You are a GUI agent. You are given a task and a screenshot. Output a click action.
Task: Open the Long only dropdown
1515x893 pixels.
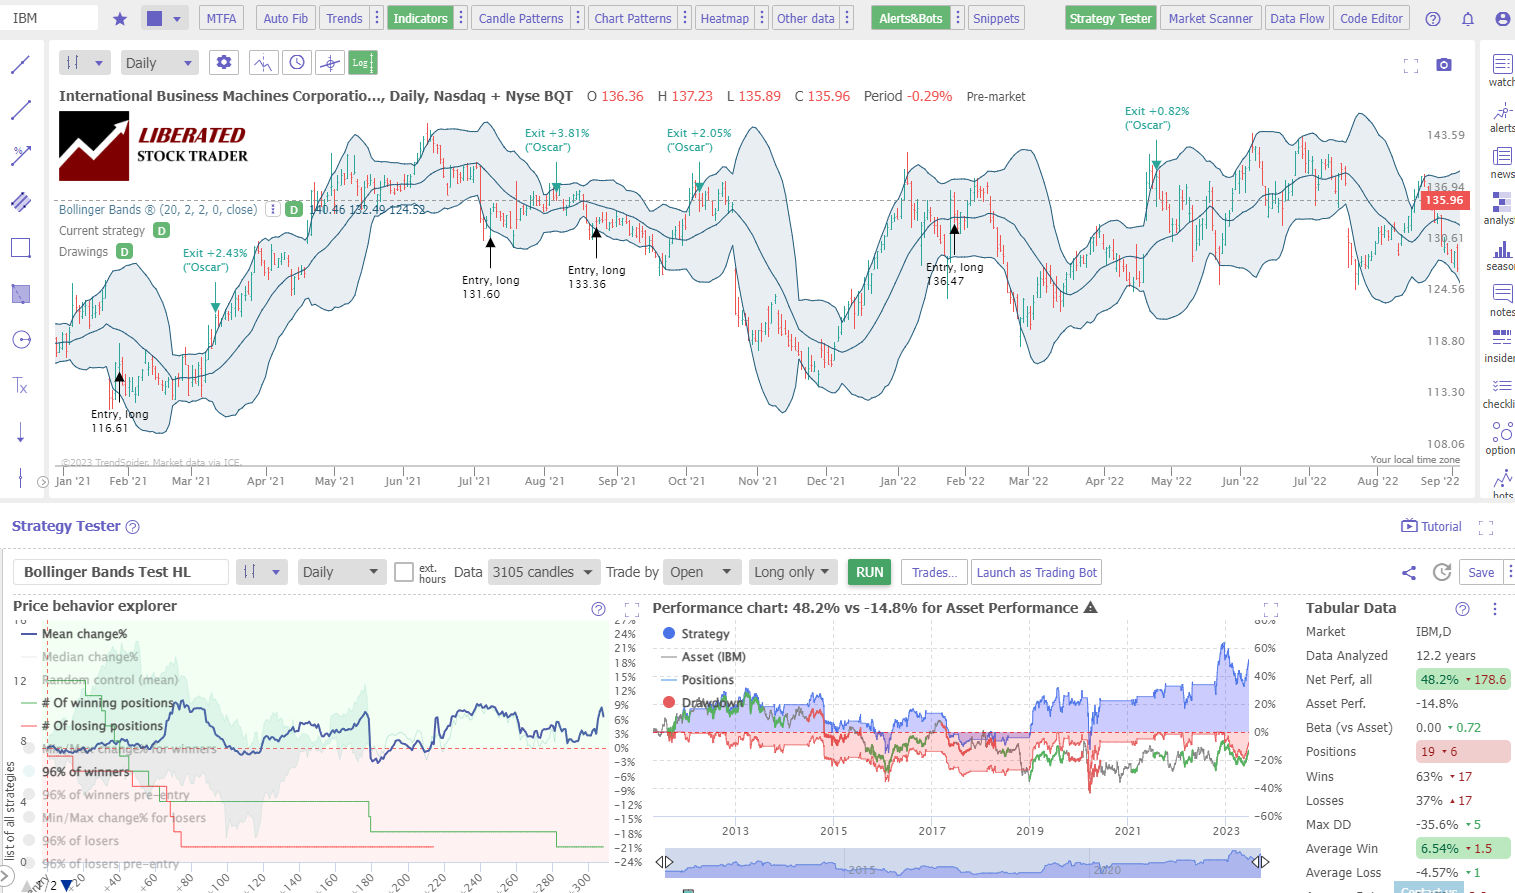coord(793,571)
